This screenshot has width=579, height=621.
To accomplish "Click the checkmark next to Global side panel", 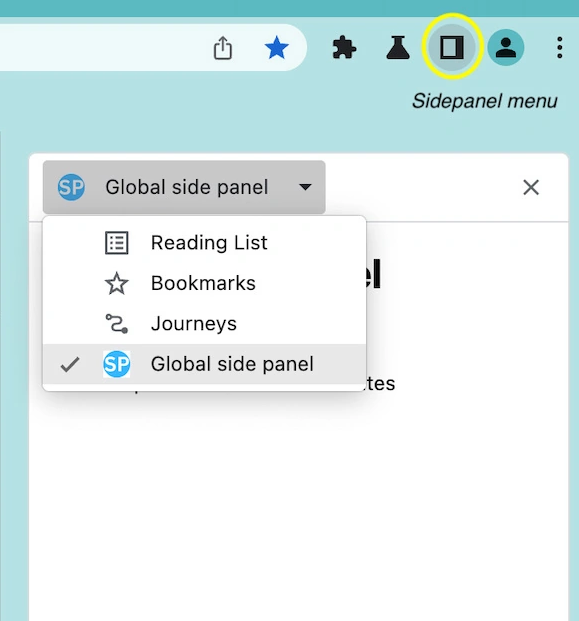I will tap(70, 365).
